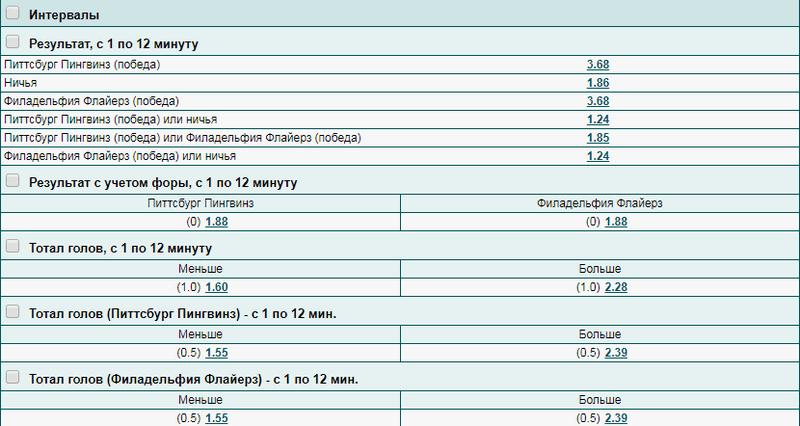Click Меньше header in Тотал голов, с 1 по 12 минуту
The height and width of the screenshot is (426, 800).
[201, 269]
